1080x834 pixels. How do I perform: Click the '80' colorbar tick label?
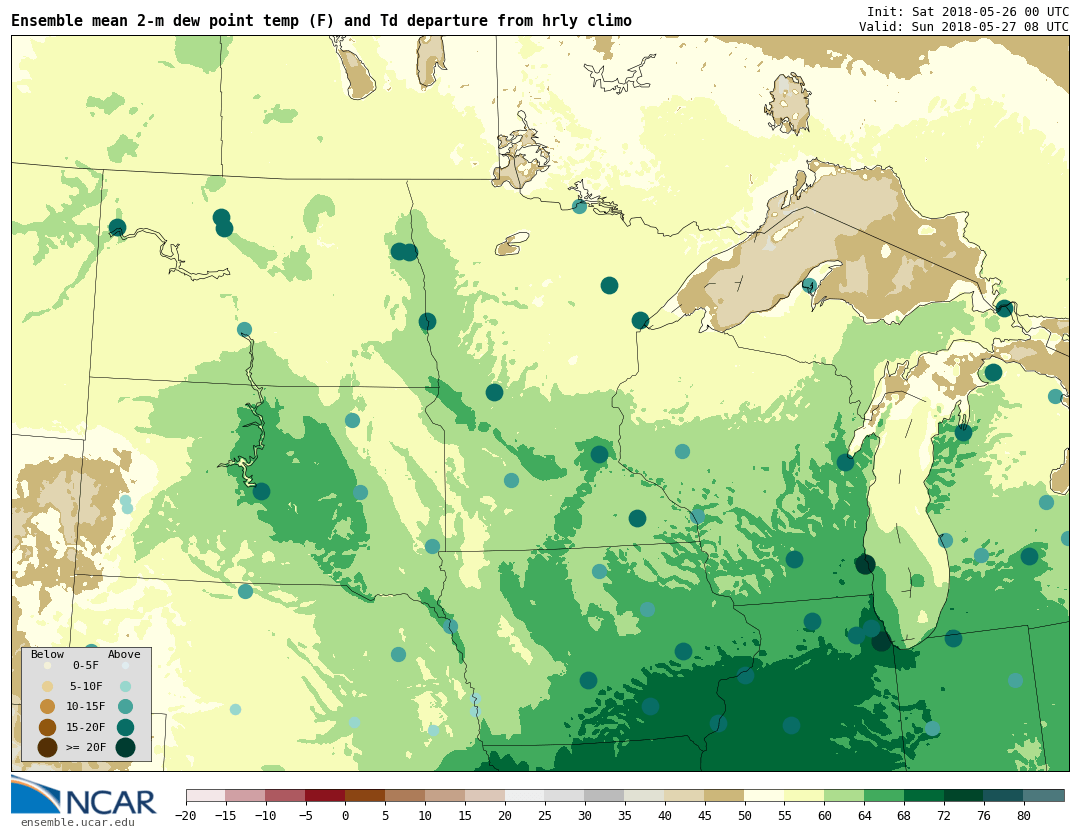click(1024, 815)
